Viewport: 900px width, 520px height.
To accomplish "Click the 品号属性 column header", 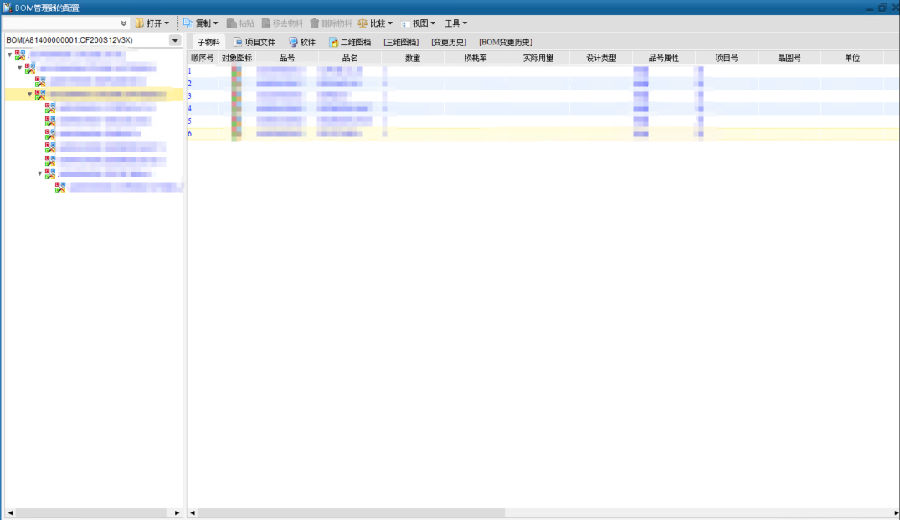I will tap(664, 58).
